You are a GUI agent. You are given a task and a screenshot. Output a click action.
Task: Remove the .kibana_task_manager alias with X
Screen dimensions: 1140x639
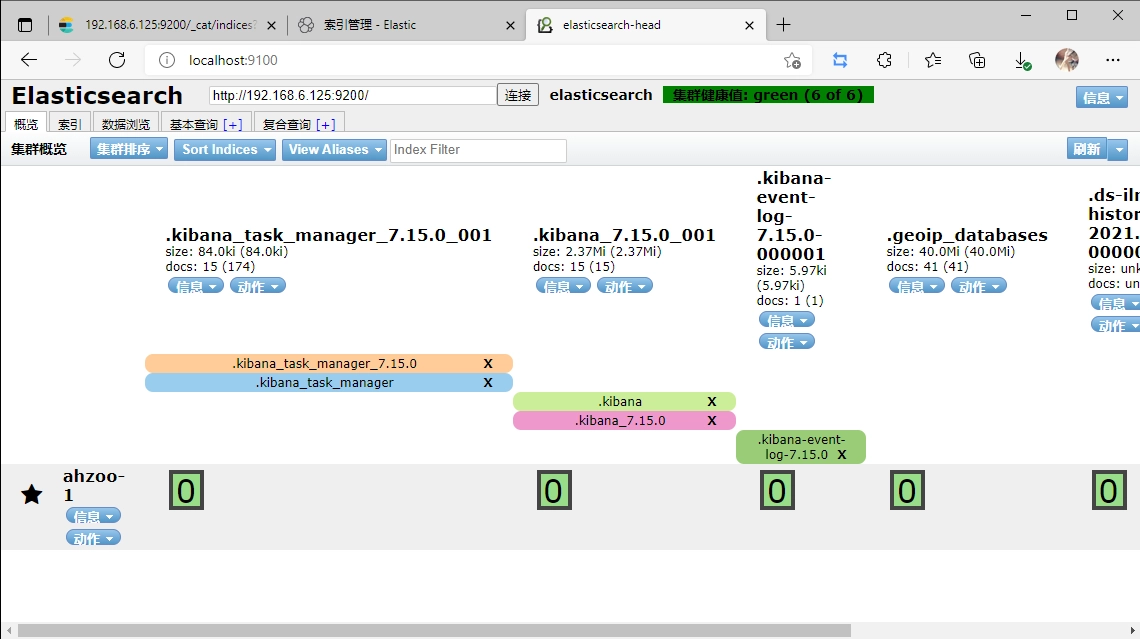coord(488,382)
